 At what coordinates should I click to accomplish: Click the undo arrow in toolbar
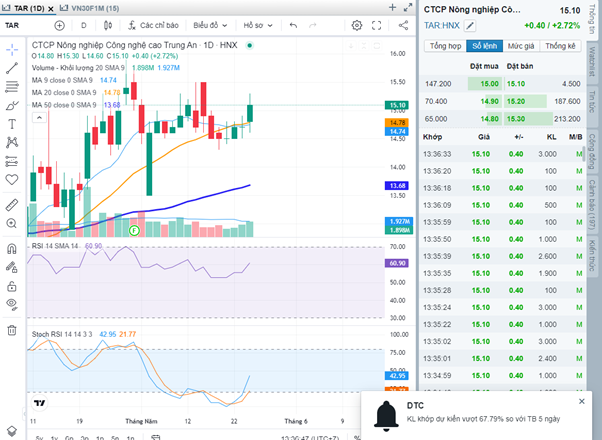point(293,25)
